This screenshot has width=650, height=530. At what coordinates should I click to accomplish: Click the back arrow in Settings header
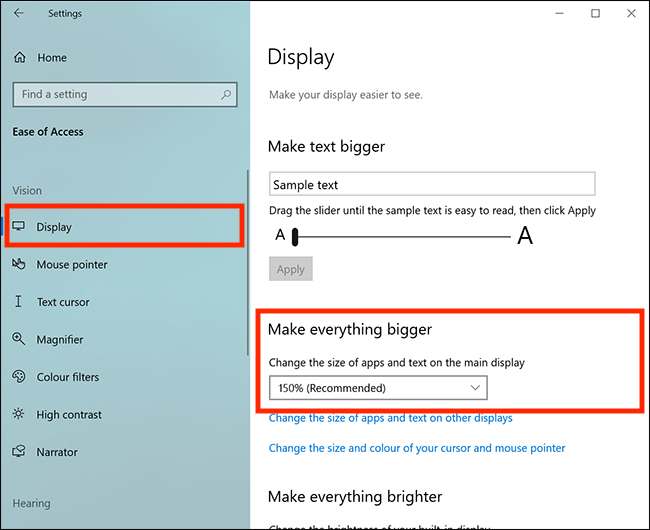click(x=19, y=14)
